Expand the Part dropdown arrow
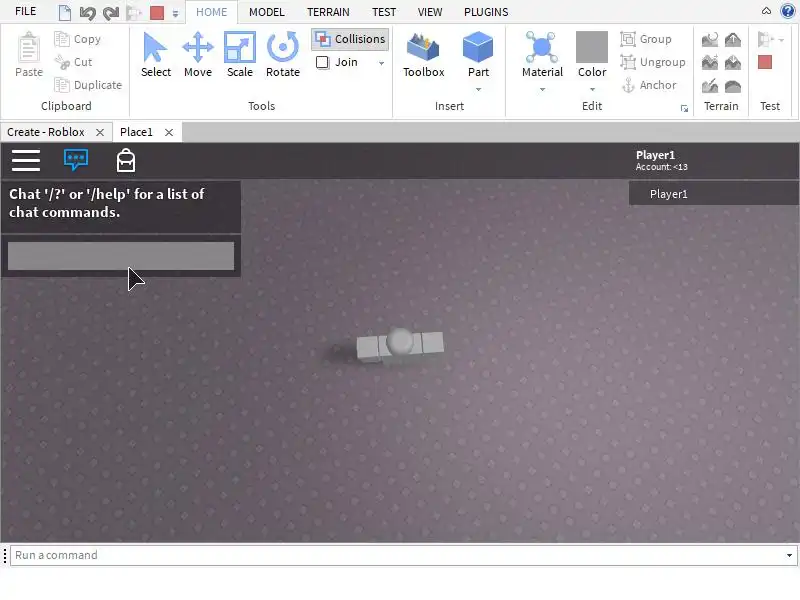800x600 pixels. [x=478, y=90]
